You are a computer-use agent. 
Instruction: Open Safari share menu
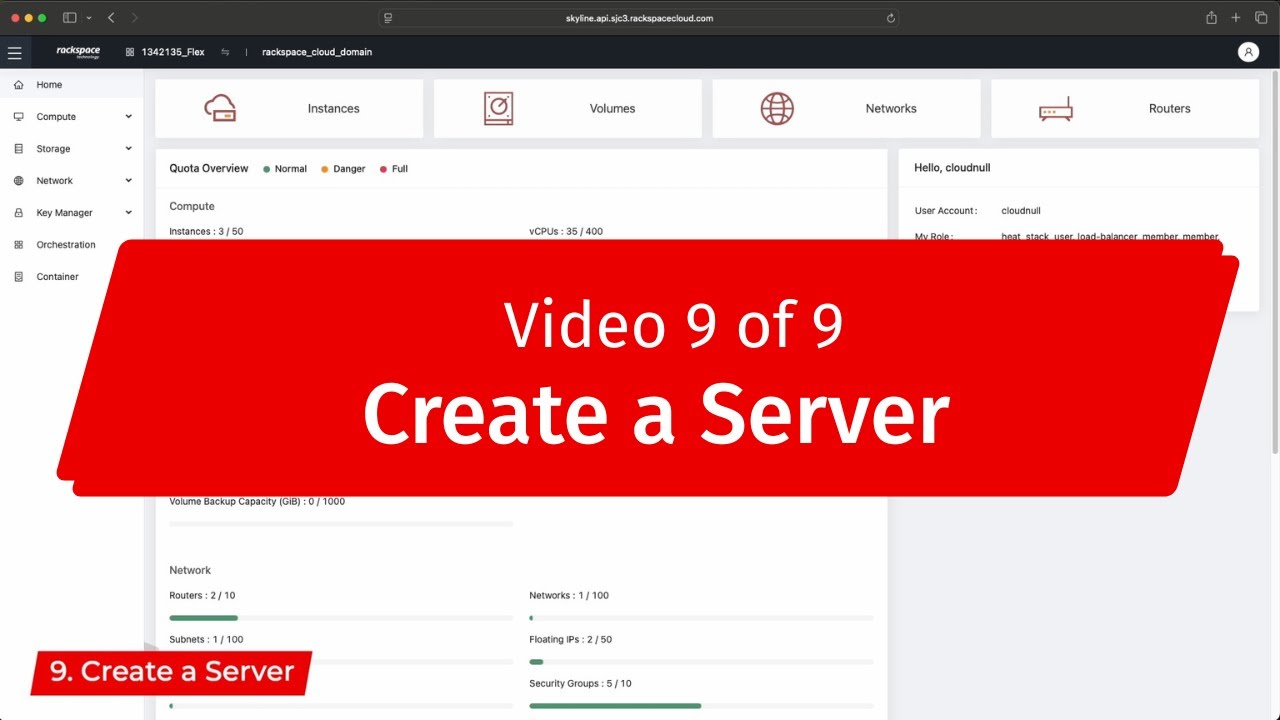(x=1211, y=18)
